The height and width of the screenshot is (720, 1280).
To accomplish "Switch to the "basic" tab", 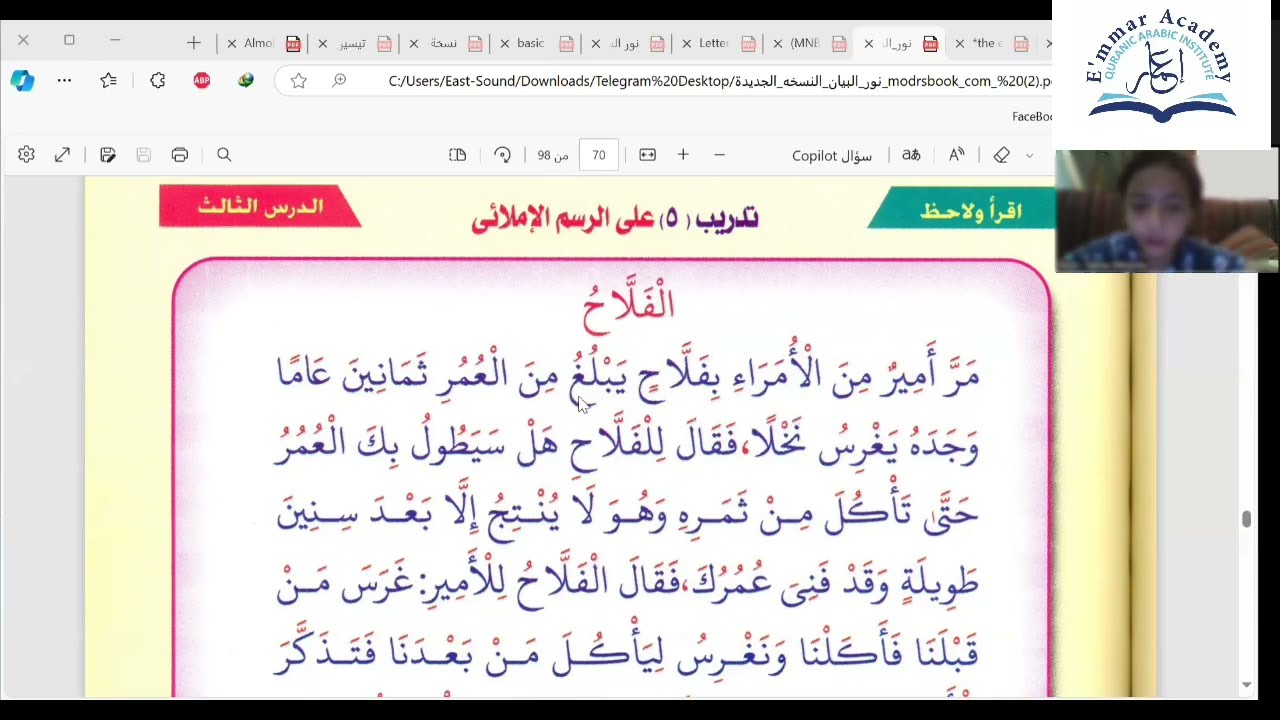I will (x=531, y=43).
